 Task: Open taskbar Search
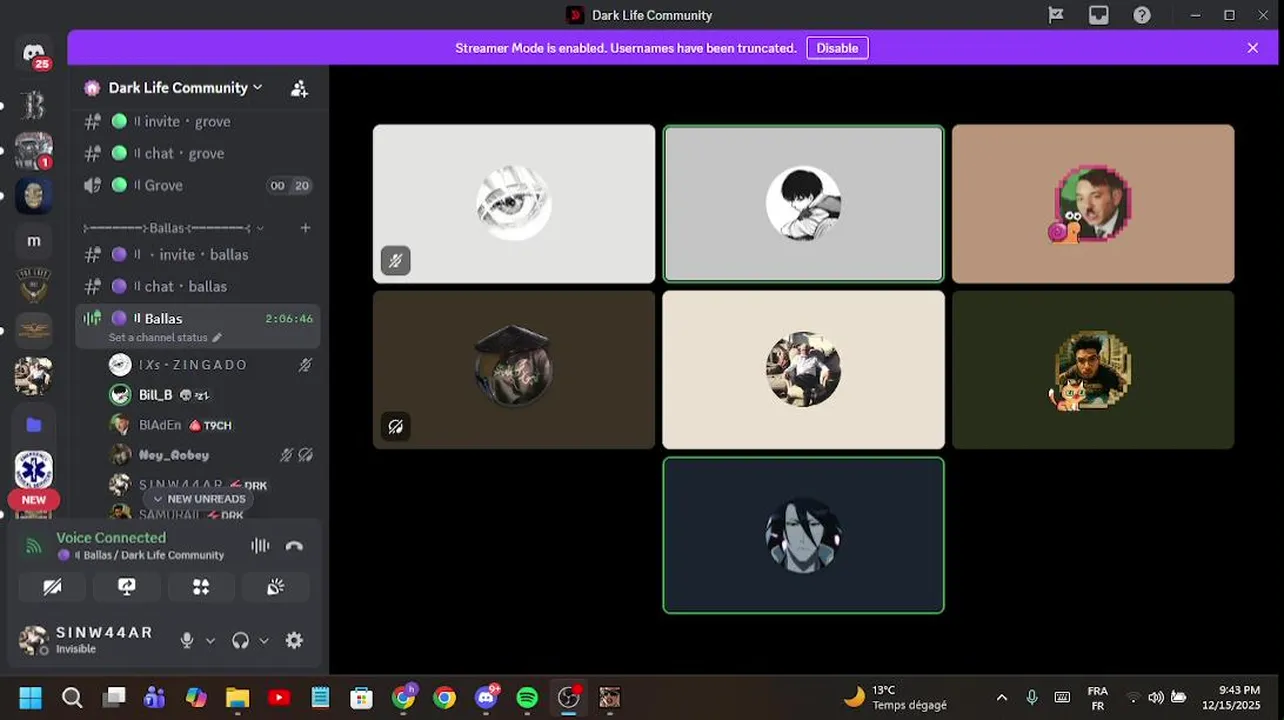(x=72, y=697)
